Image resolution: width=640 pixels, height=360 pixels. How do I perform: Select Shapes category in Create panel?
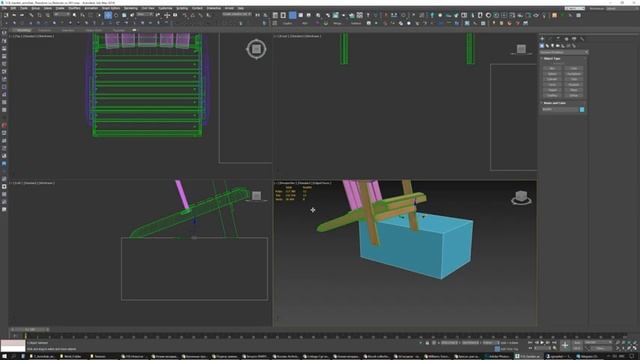547,46
